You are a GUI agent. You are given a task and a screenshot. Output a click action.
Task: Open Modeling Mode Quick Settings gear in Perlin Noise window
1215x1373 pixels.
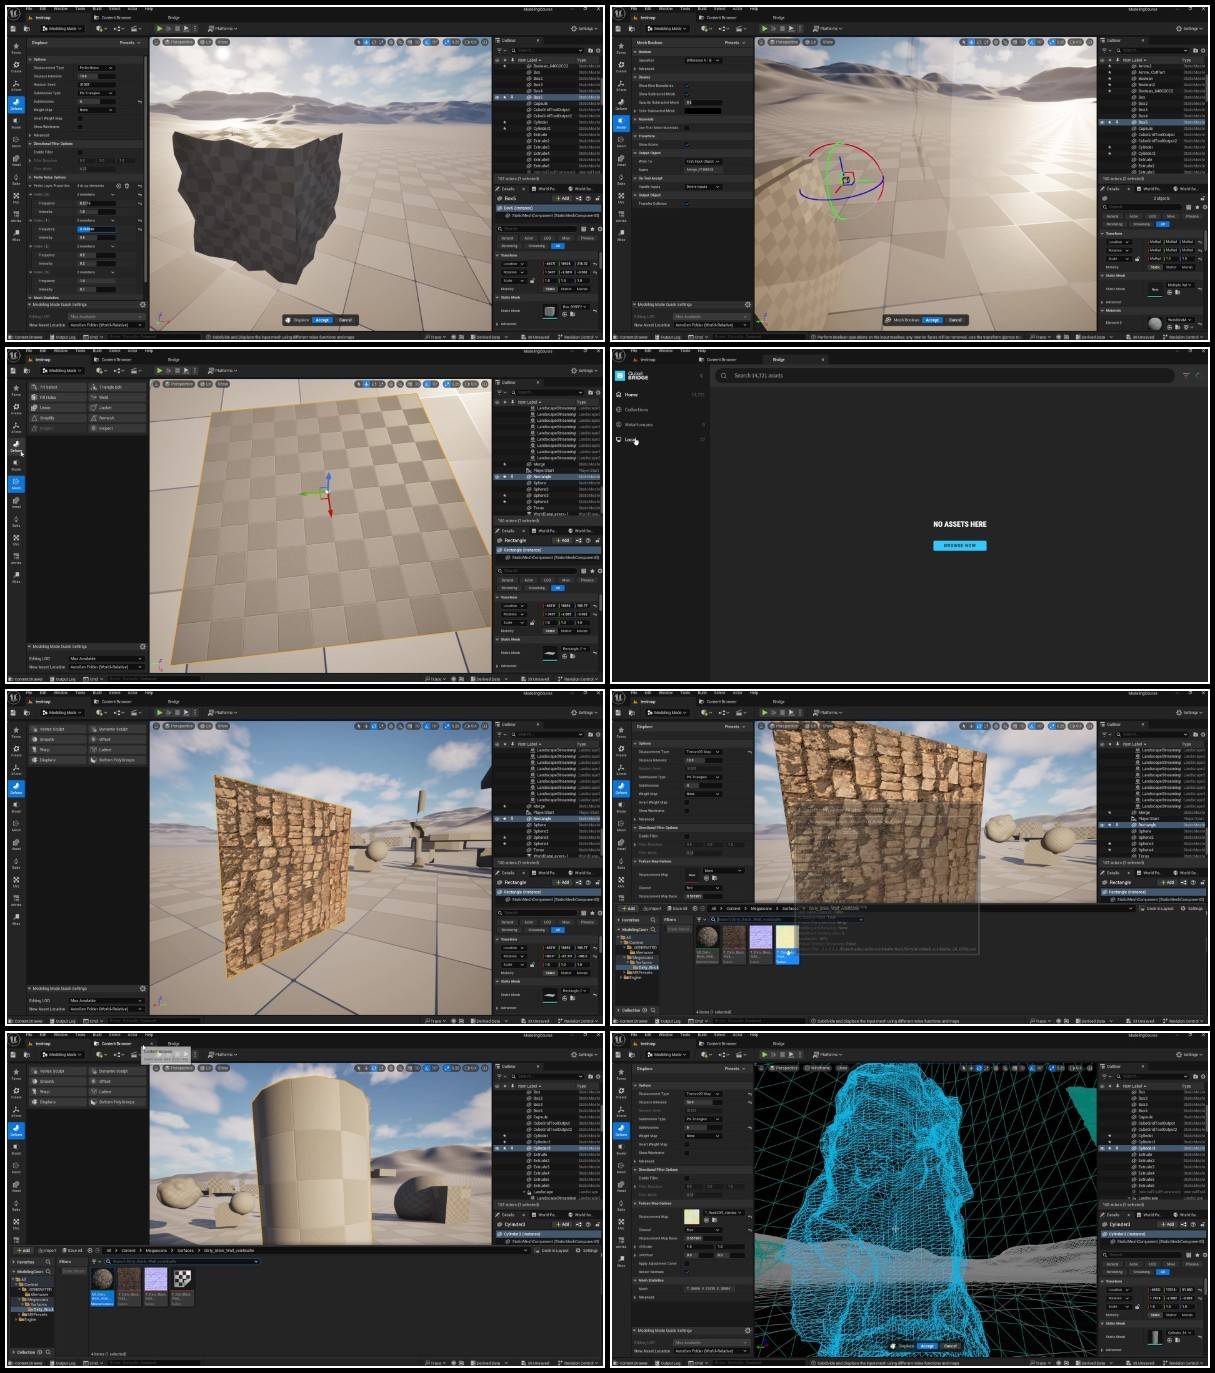pyautogui.click(x=143, y=305)
